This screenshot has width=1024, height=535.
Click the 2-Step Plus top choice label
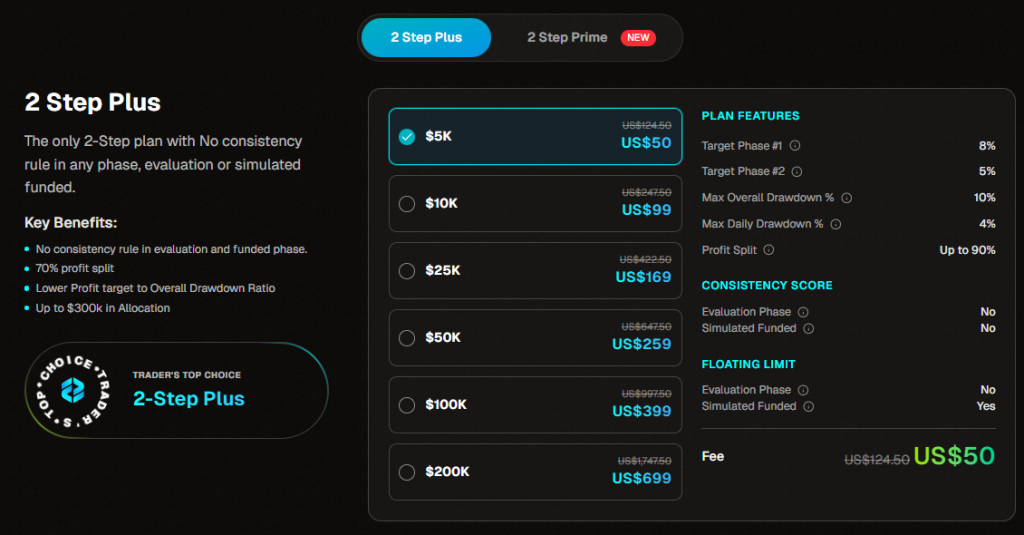pos(189,398)
